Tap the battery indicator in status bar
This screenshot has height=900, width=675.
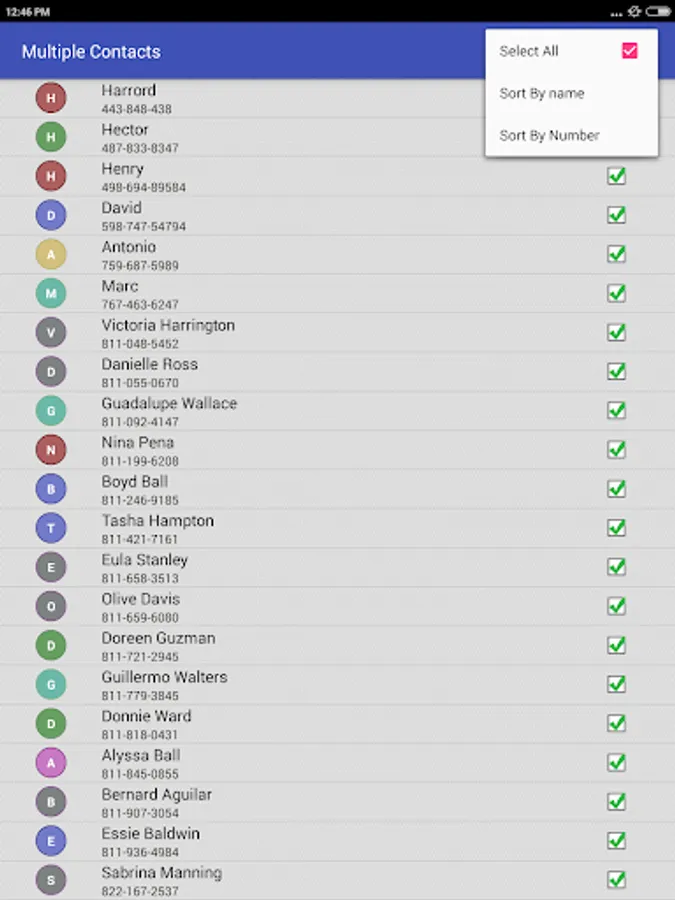658,11
